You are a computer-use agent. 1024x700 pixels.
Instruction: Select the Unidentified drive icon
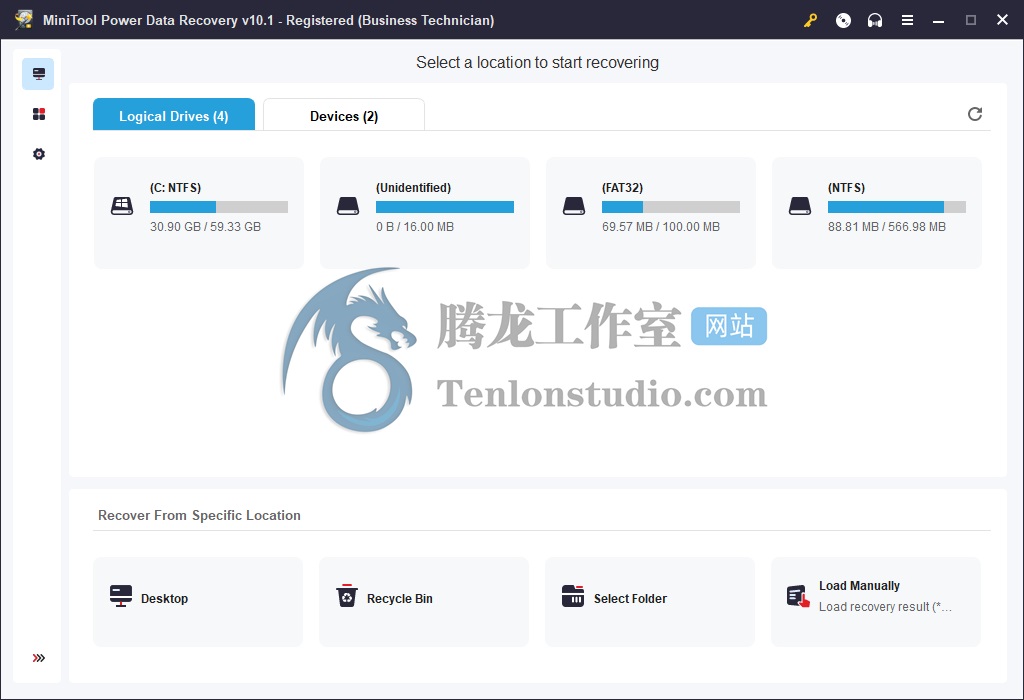coord(348,206)
